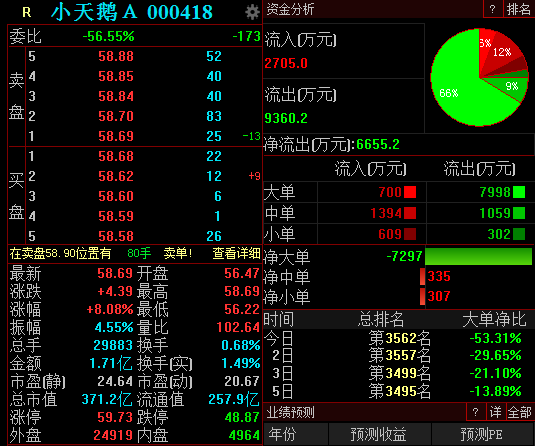Image resolution: width=535 pixels, height=446 pixels.
Task: Open help for 资金分析 panel
Action: (493, 9)
